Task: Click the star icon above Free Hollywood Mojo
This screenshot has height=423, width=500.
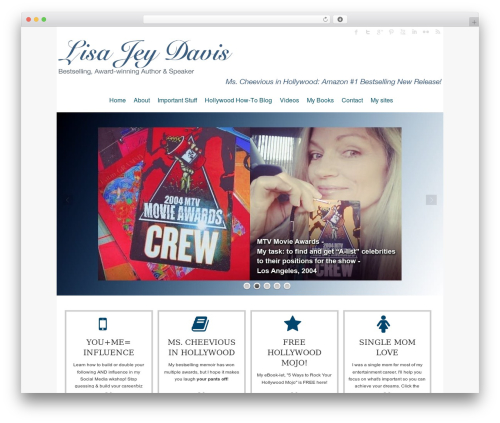Action: pyautogui.click(x=292, y=324)
